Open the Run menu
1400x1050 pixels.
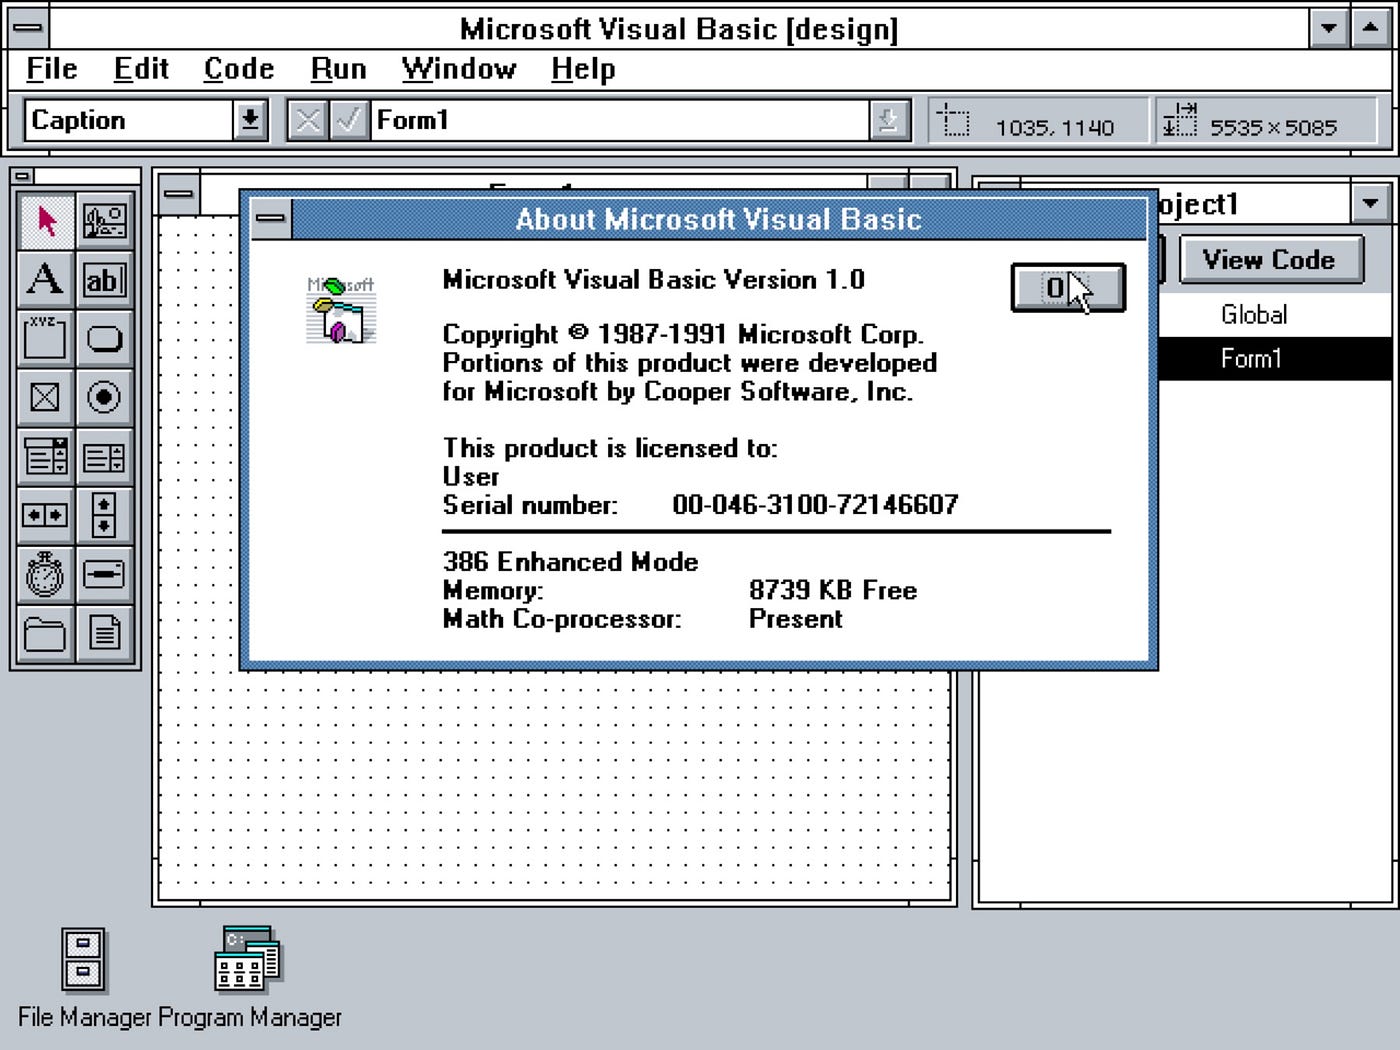click(338, 69)
